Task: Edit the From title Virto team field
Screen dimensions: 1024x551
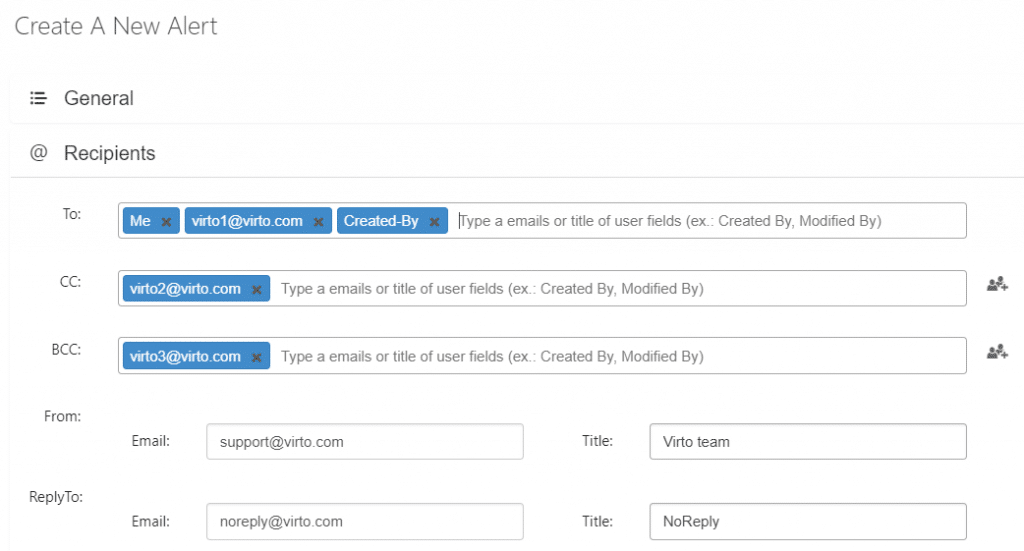Action: pos(808,441)
